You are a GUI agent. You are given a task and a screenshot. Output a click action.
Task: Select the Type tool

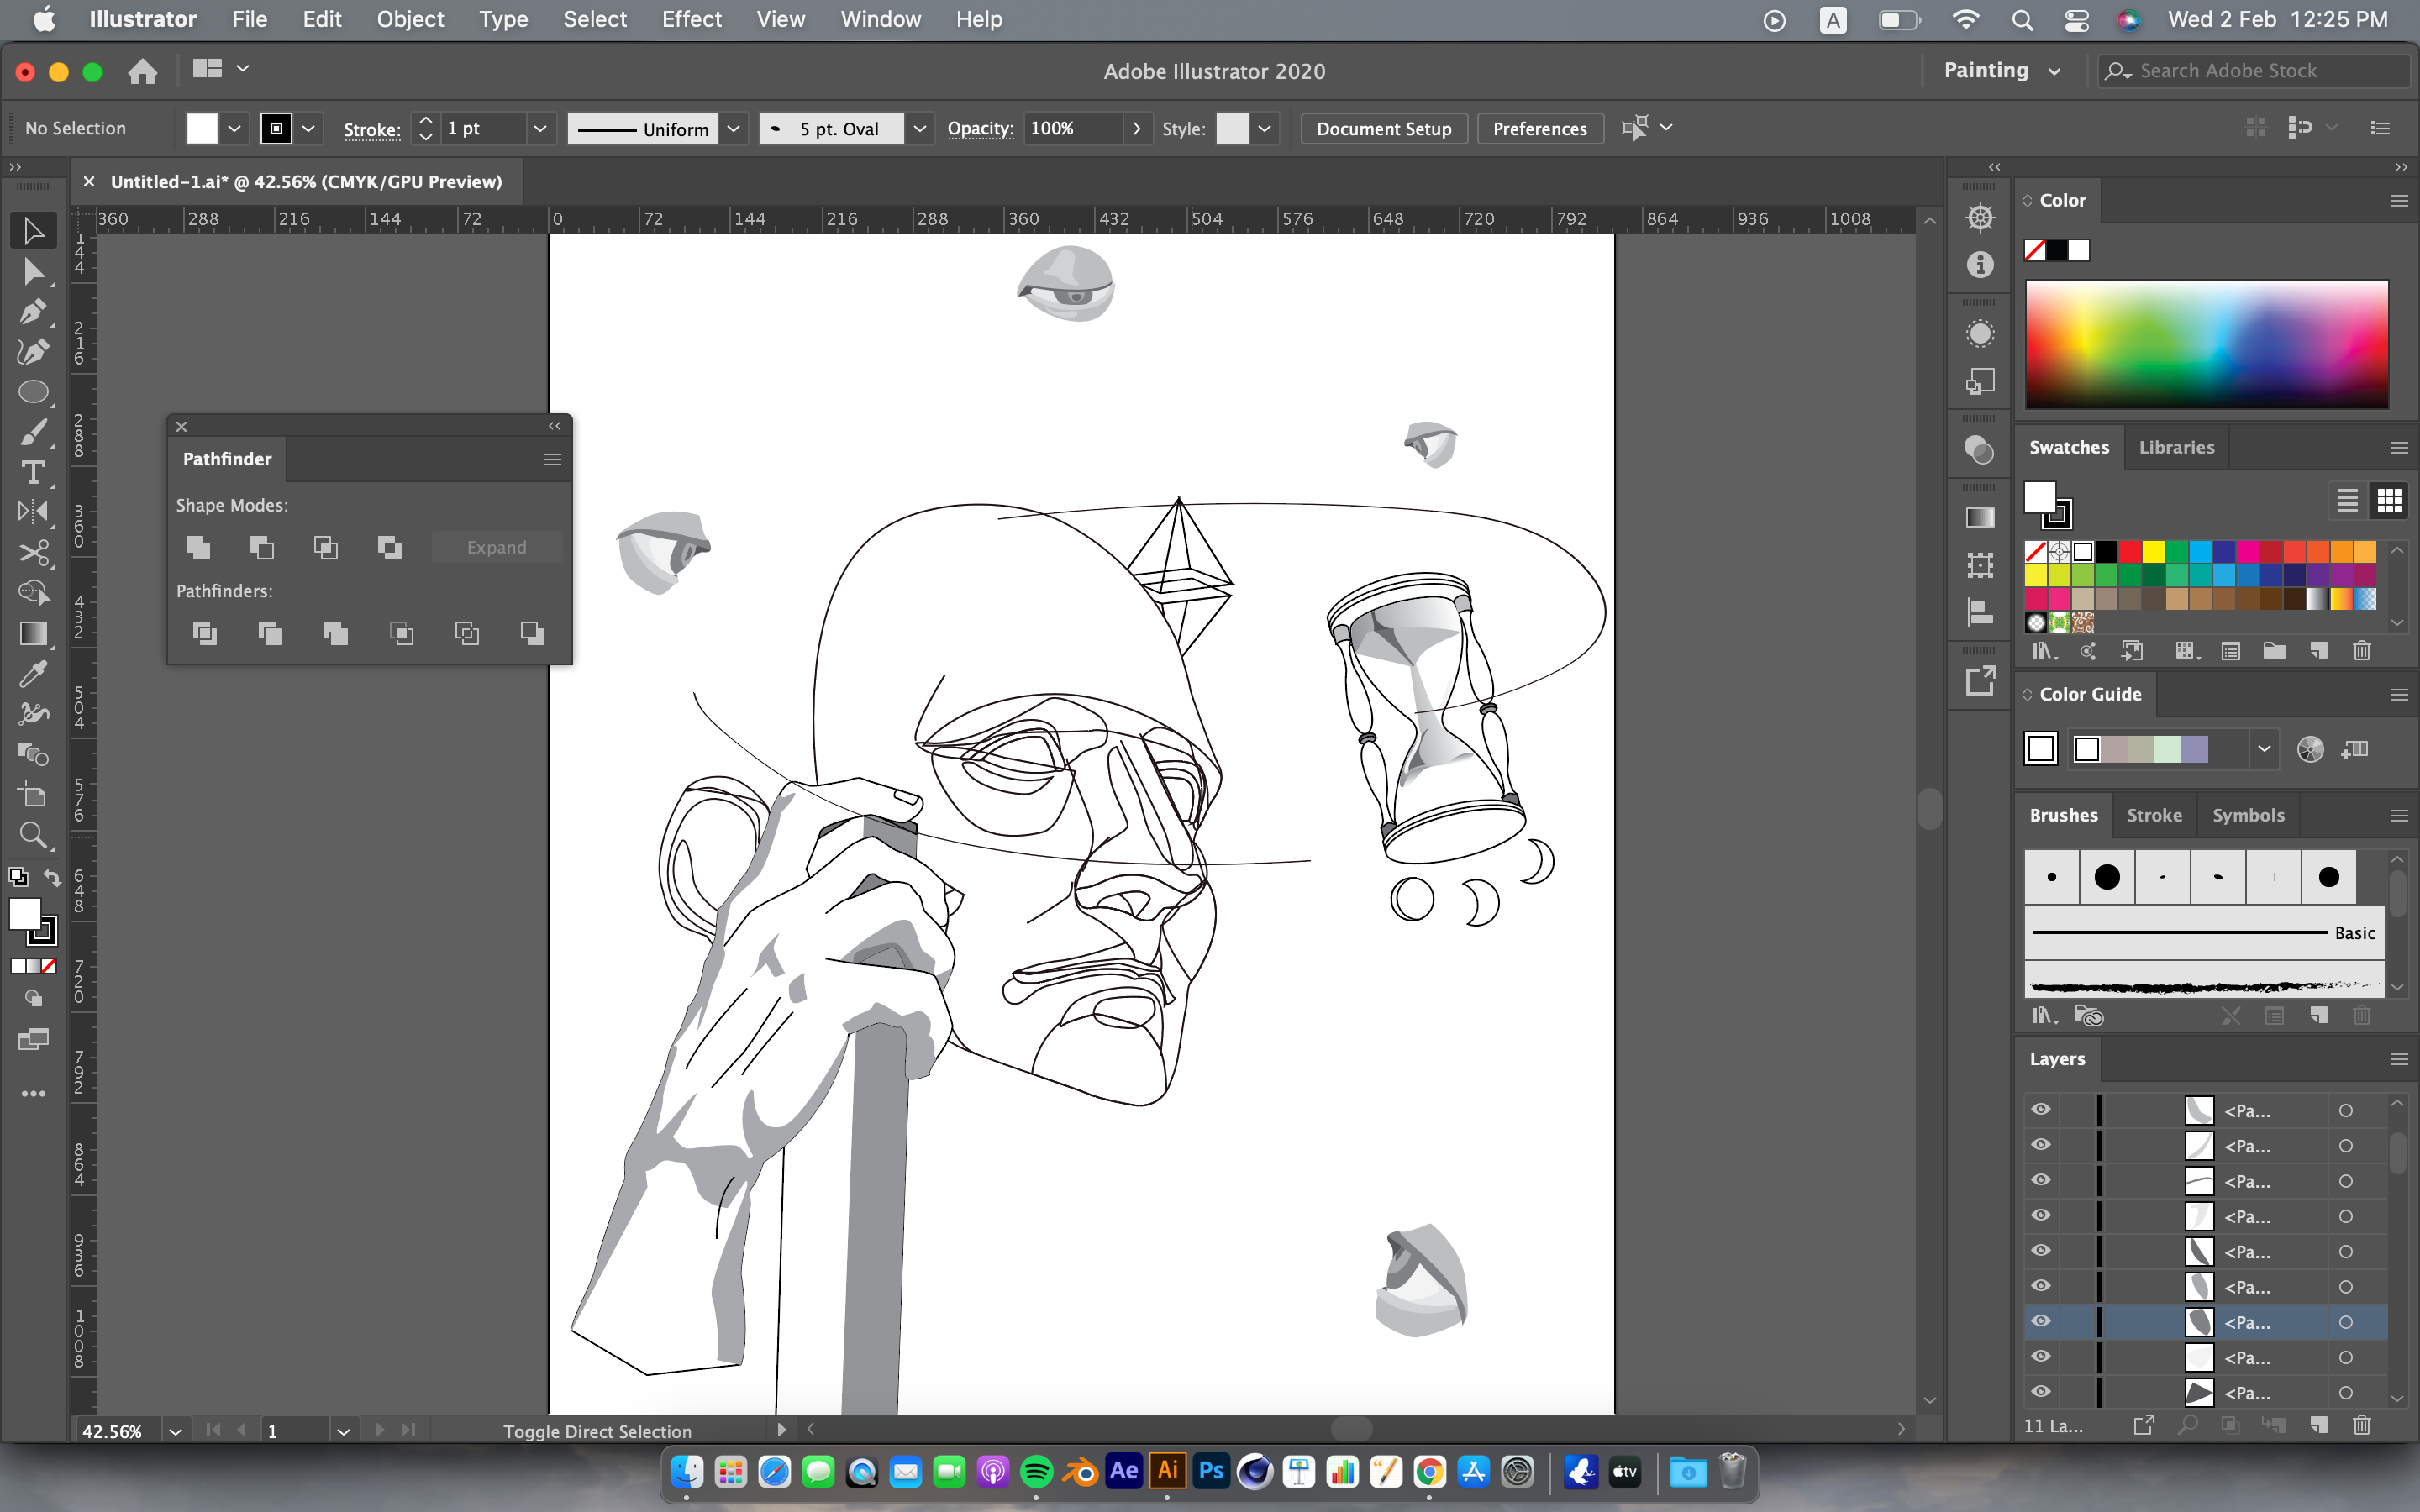[32, 473]
